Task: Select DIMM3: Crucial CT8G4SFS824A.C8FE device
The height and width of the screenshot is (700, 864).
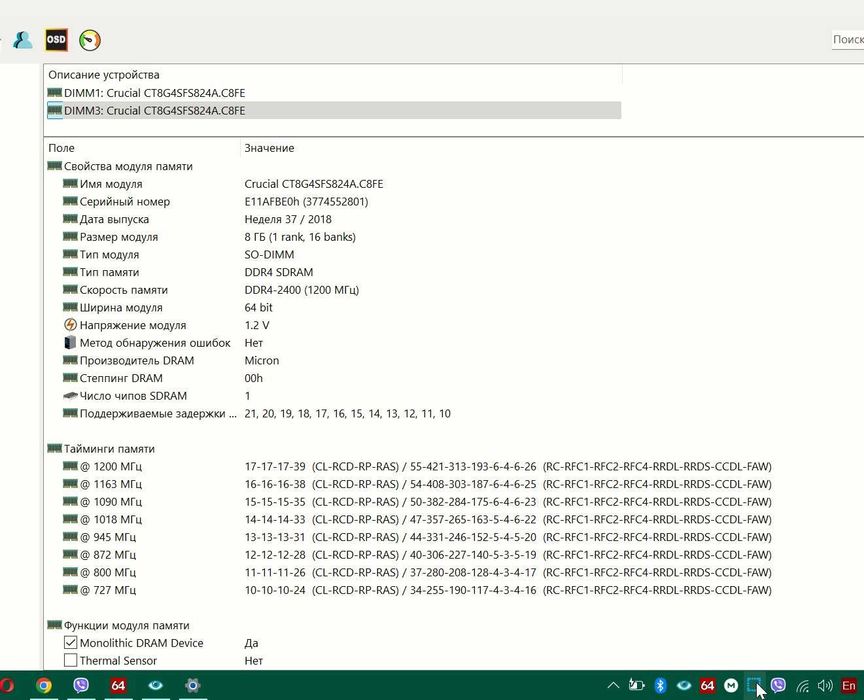Action: click(x=334, y=110)
